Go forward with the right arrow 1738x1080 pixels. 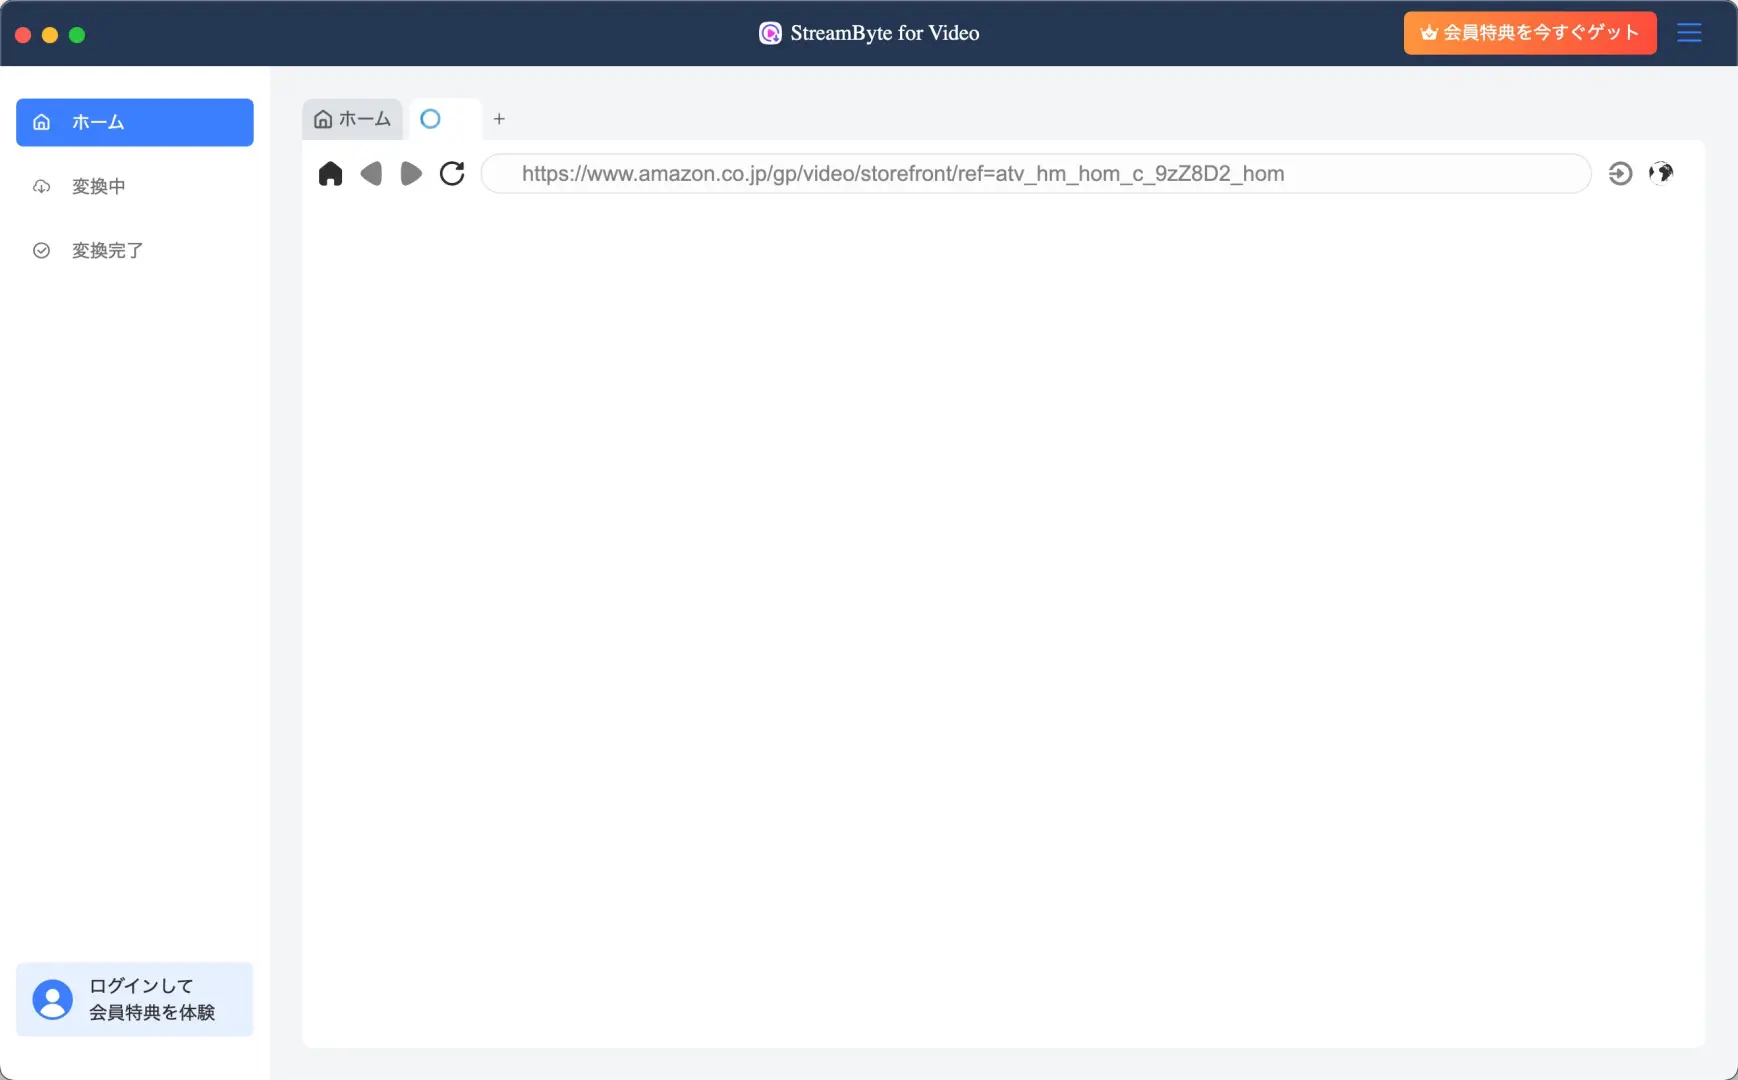[x=411, y=173]
